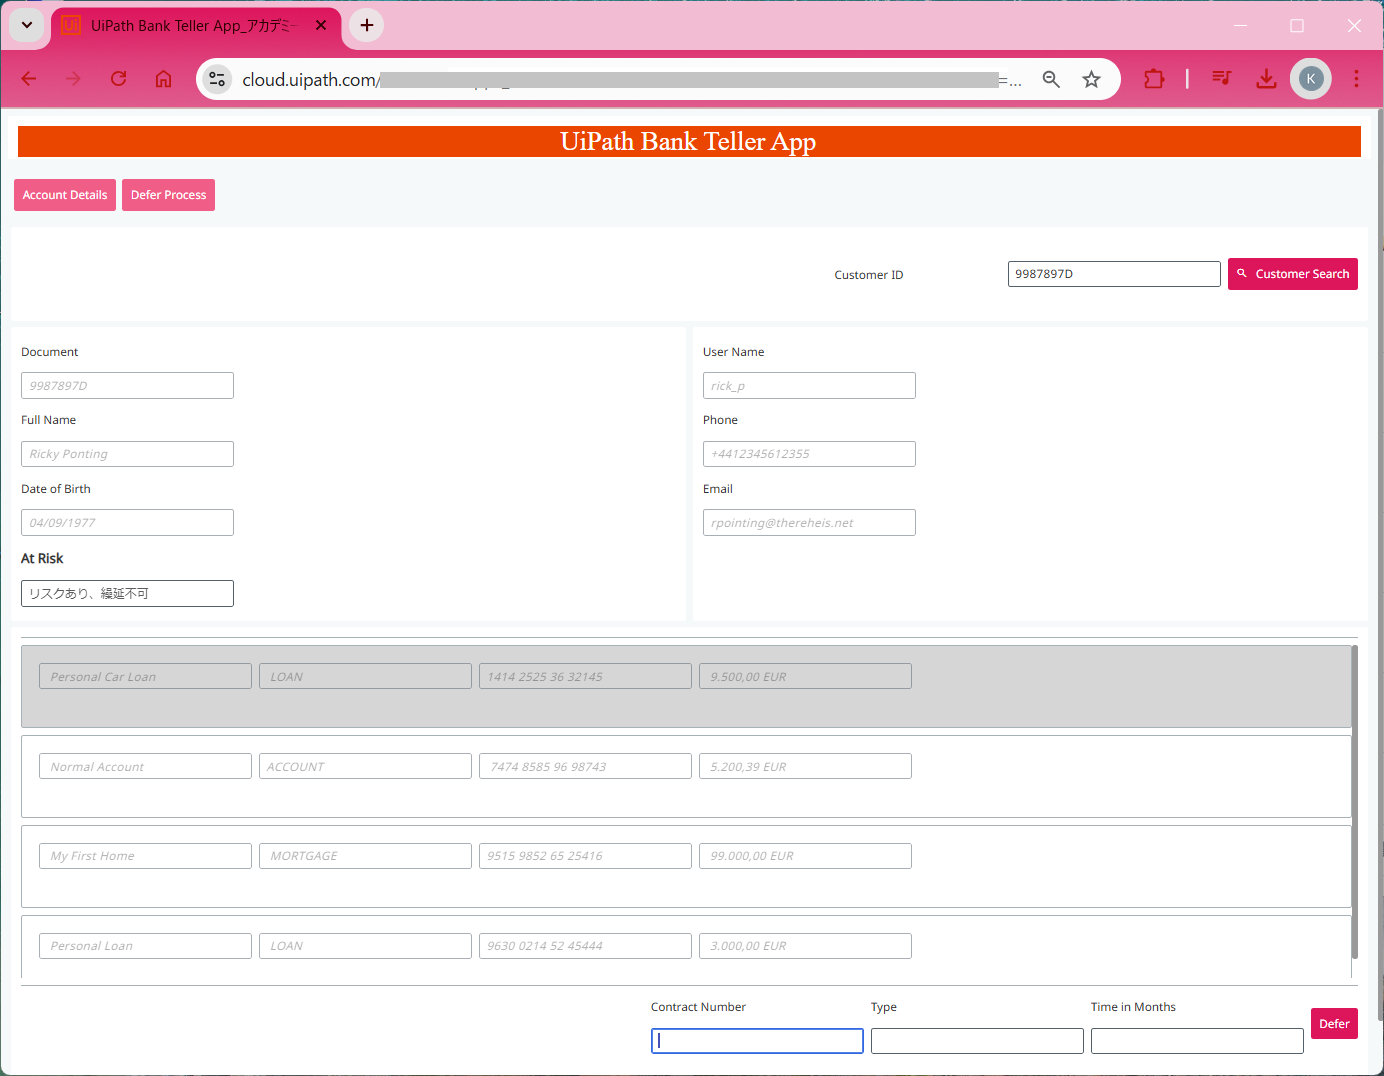Click contract number 9630 0214 52 45444
This screenshot has height=1076, width=1384.
click(x=585, y=946)
